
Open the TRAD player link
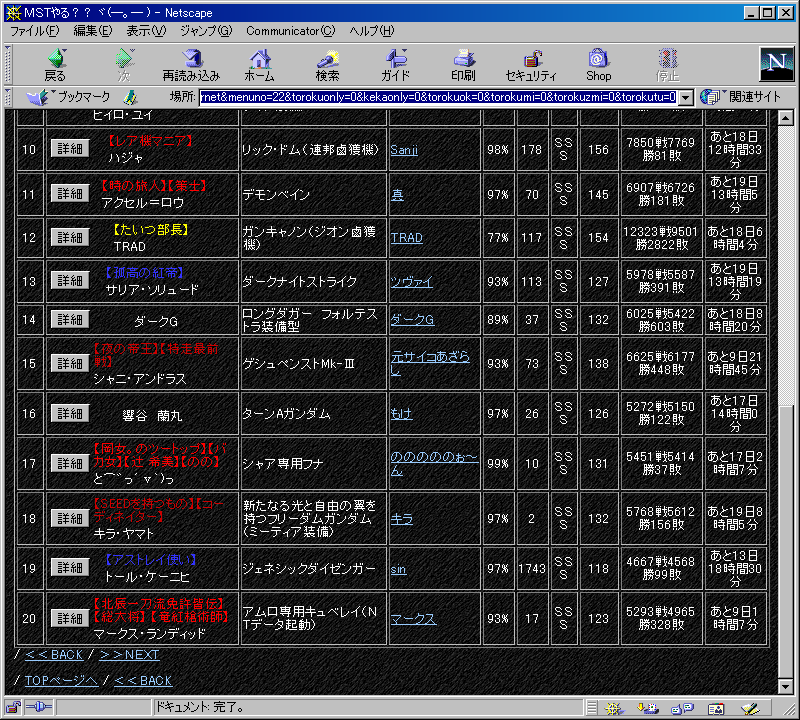pyautogui.click(x=407, y=238)
